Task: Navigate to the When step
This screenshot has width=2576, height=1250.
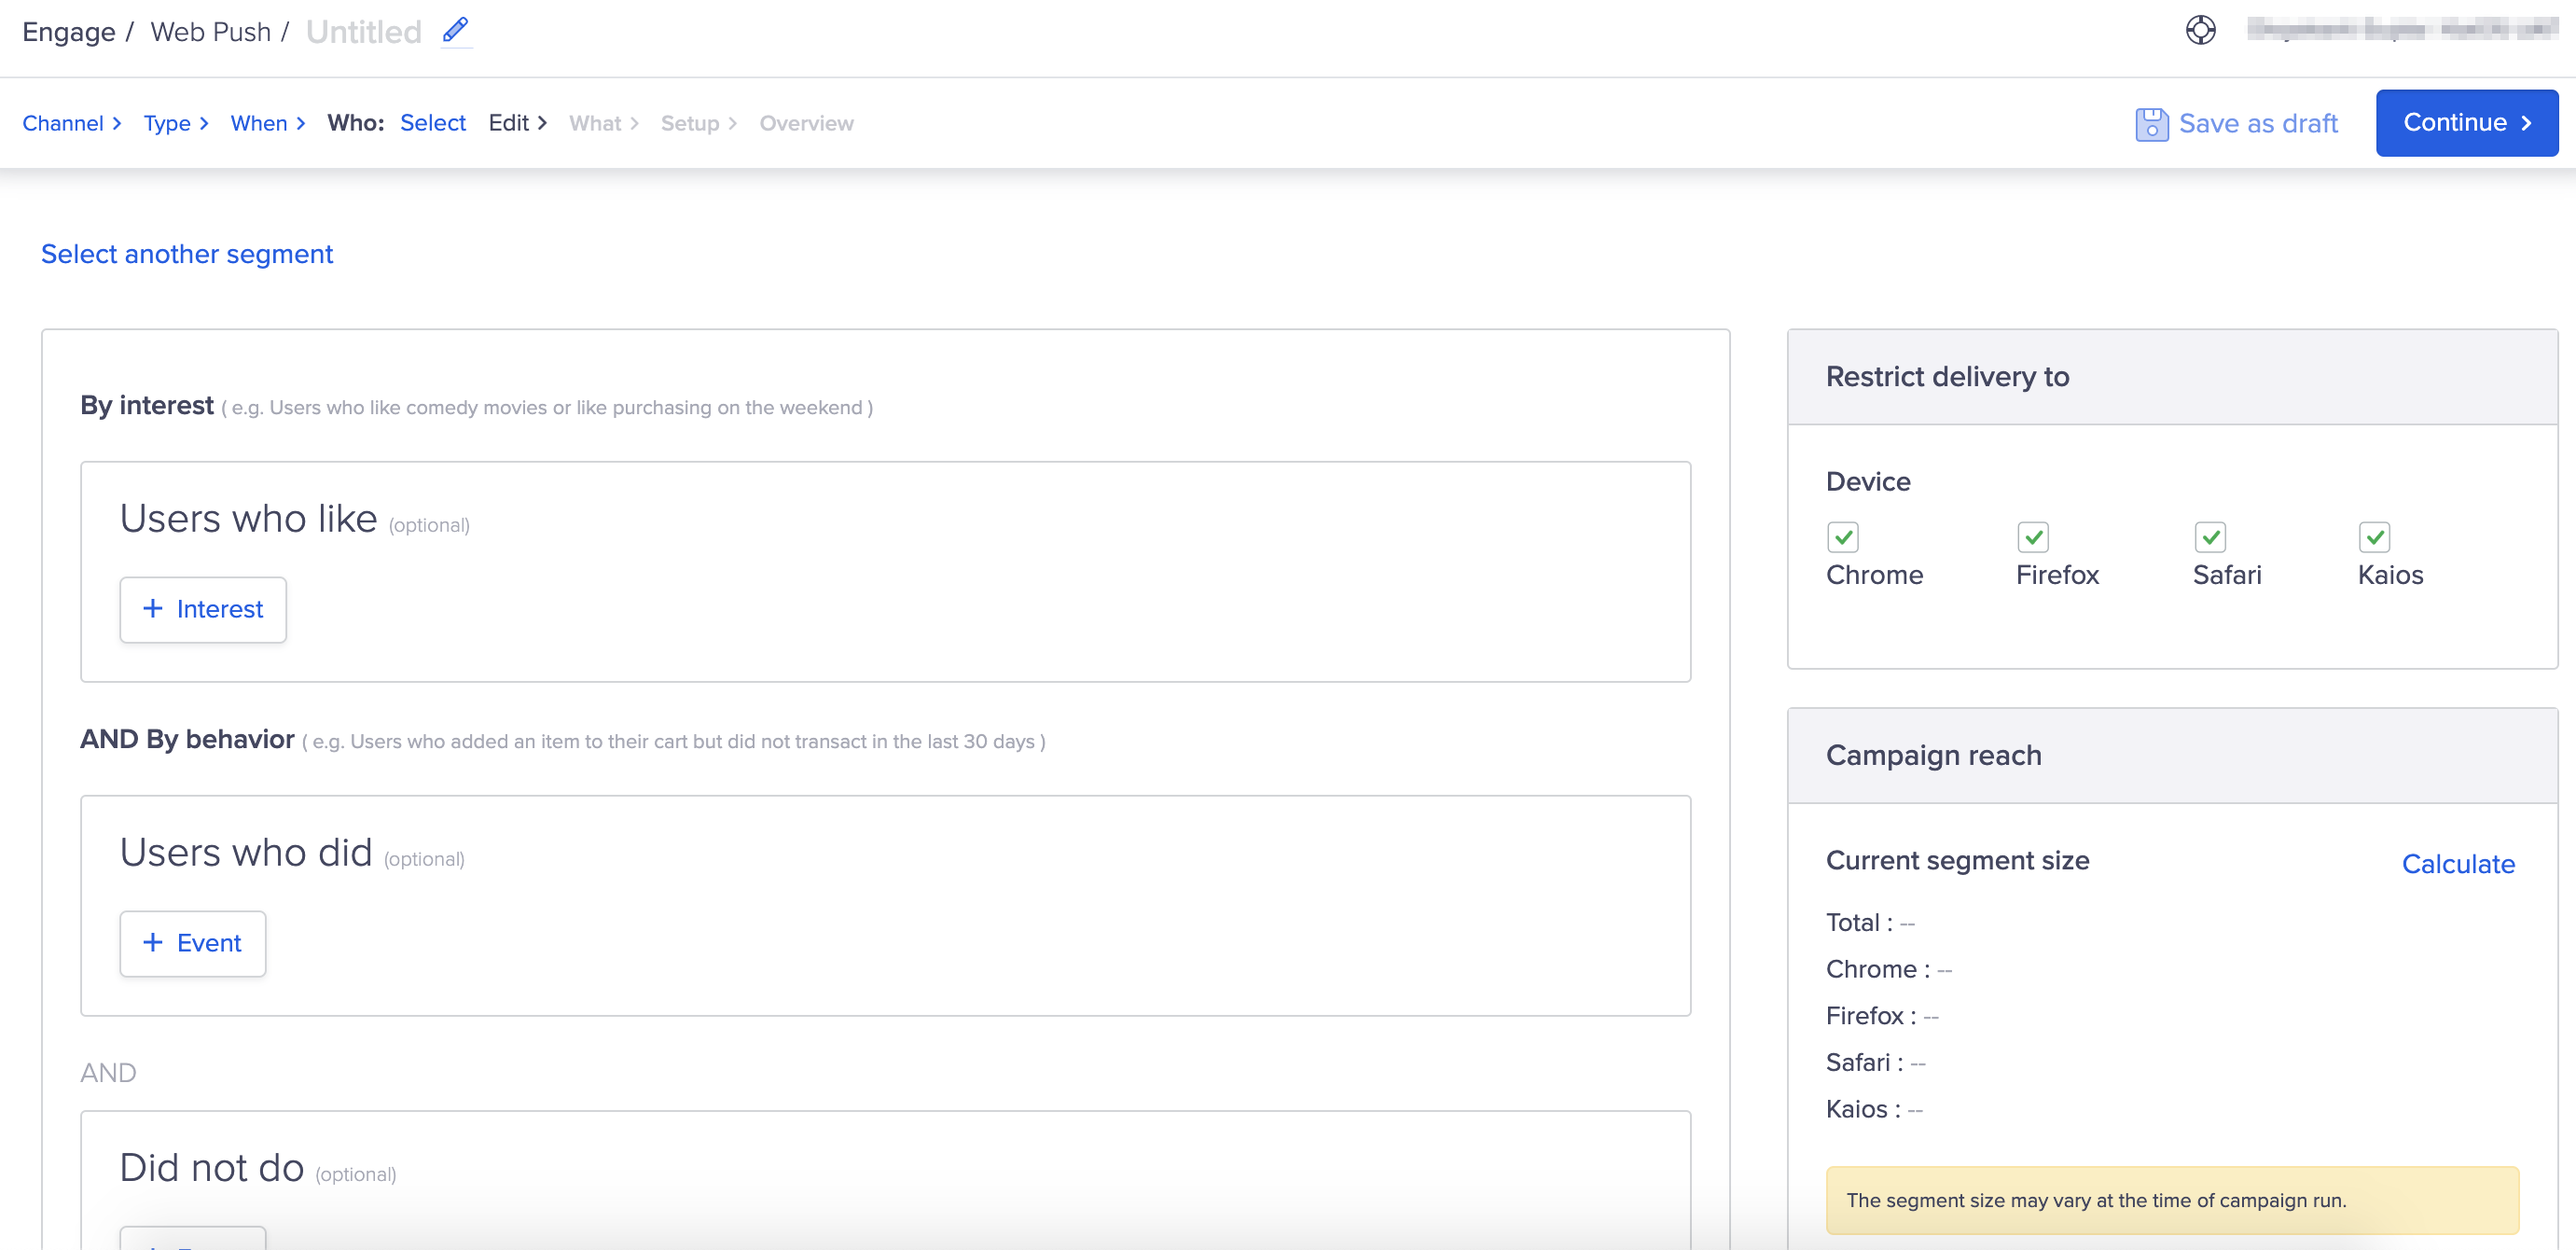Action: pyautogui.click(x=259, y=123)
